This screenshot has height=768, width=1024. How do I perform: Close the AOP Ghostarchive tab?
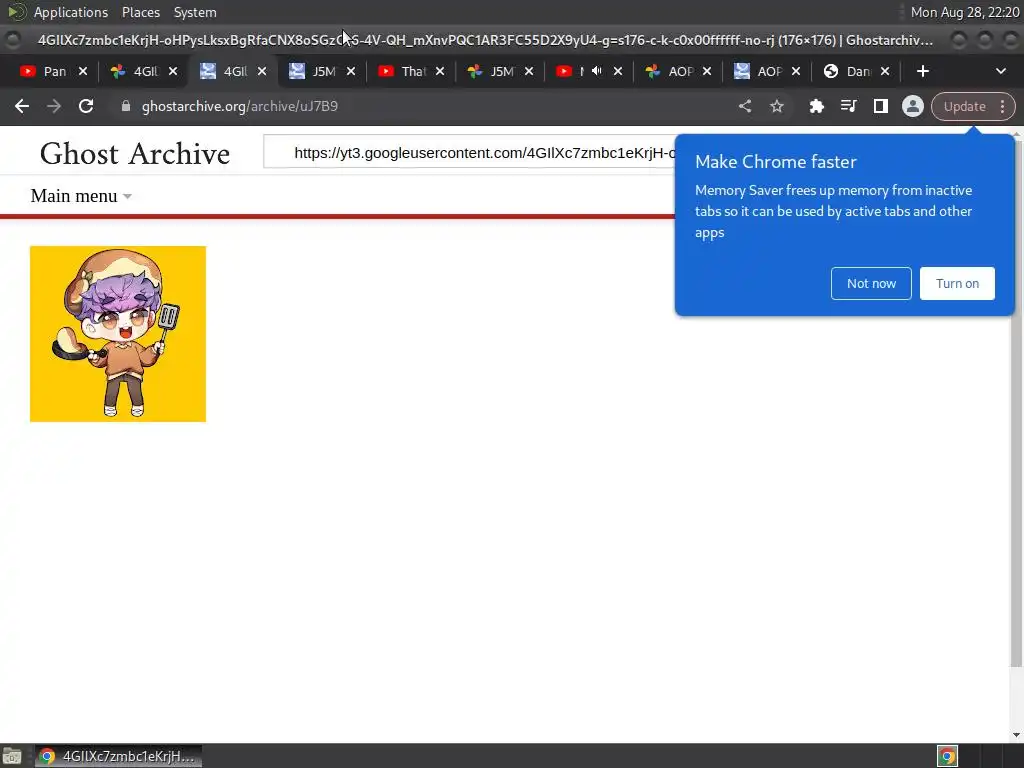796,71
